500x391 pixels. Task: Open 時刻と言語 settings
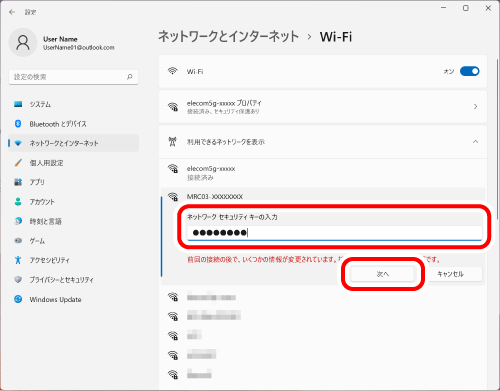[x=73, y=221]
